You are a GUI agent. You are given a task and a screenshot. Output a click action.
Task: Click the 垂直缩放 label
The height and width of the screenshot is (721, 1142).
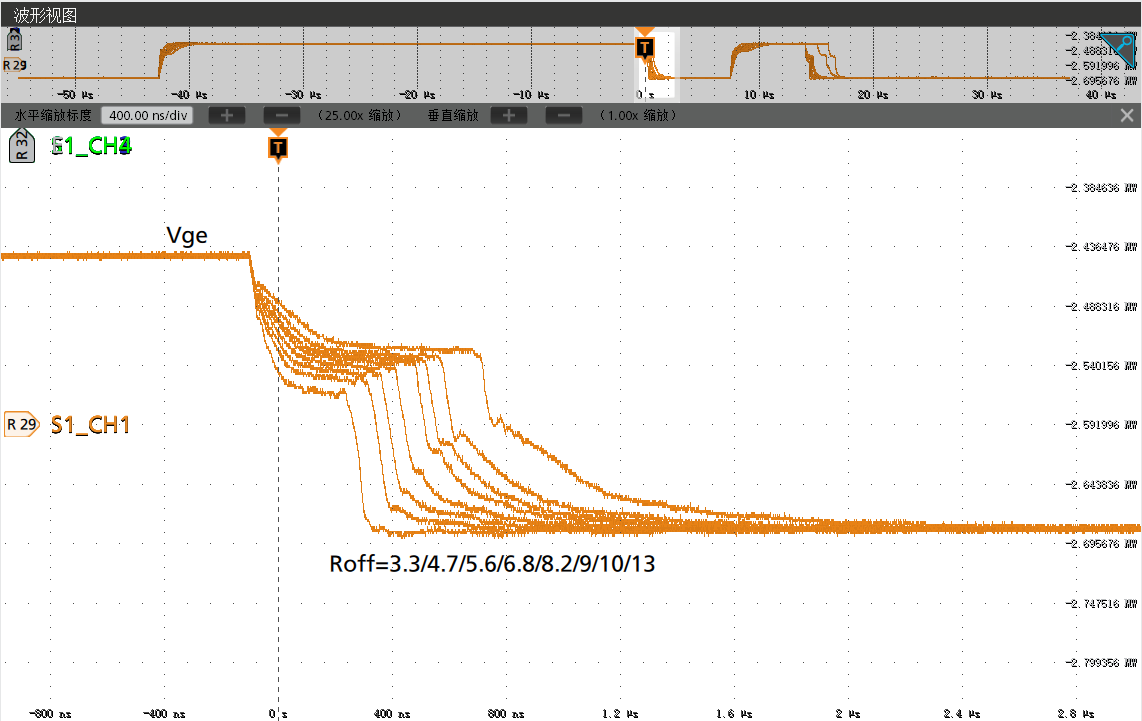tap(453, 115)
